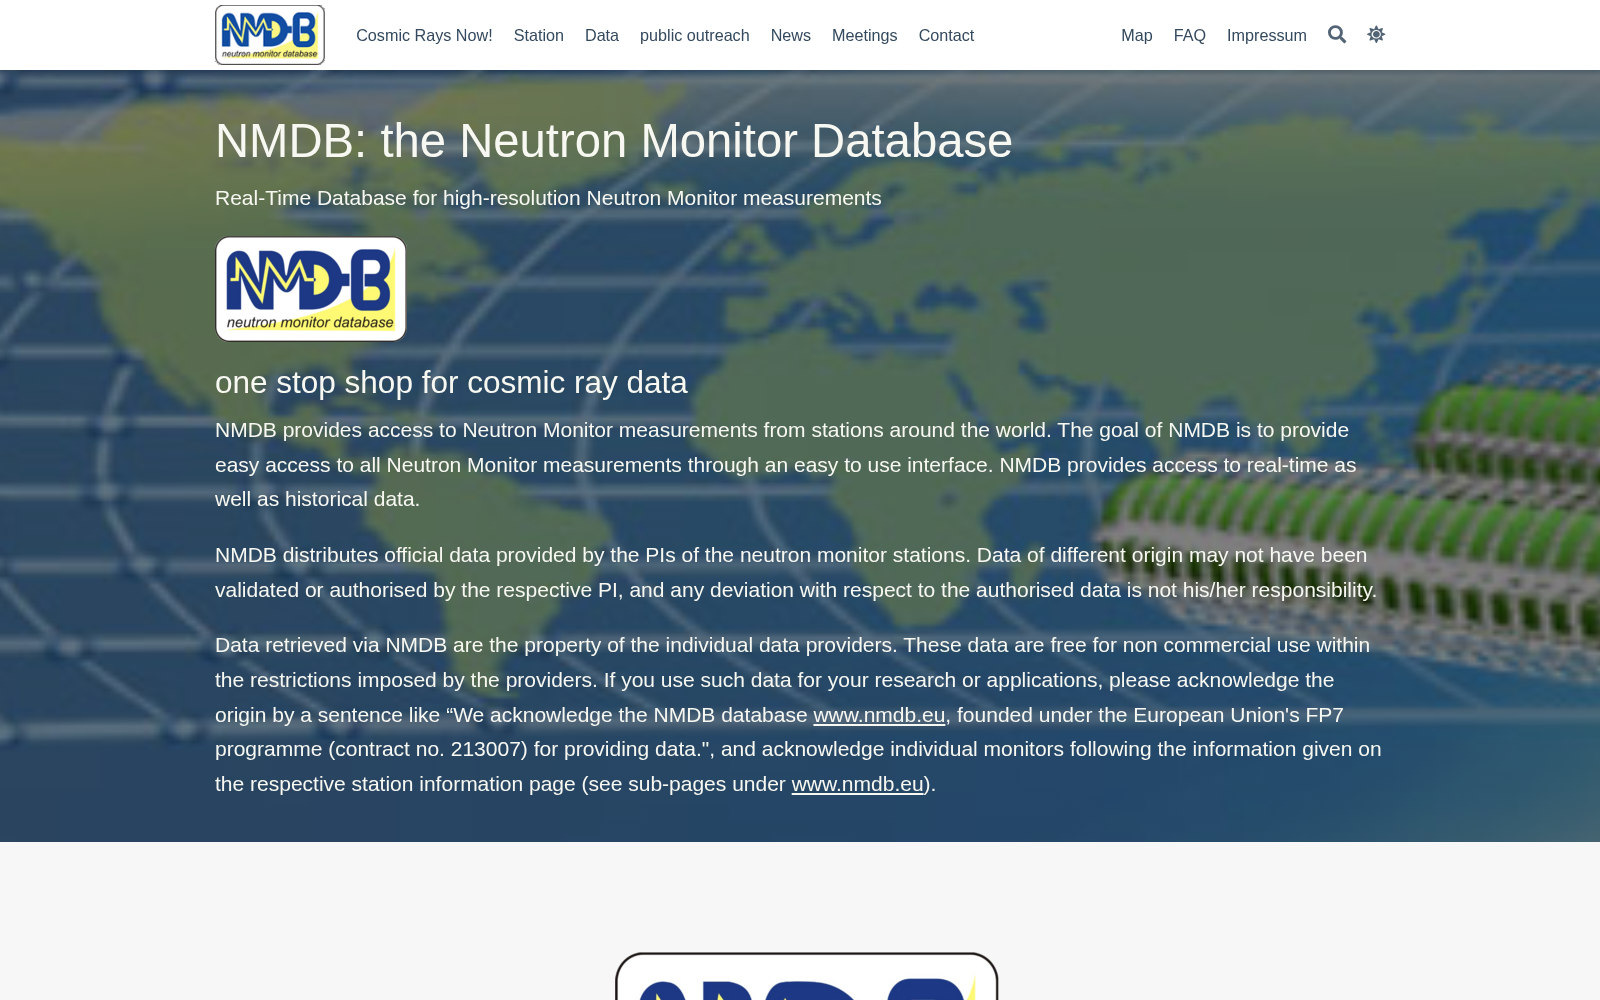Open the Cosmic Rays Now! menu

(424, 35)
